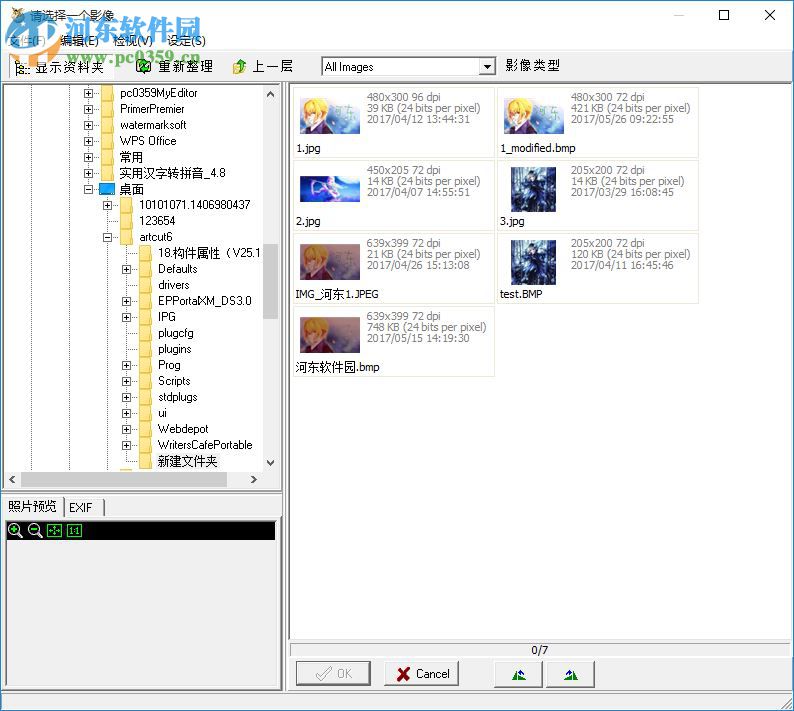Image resolution: width=794 pixels, height=711 pixels.
Task: Click the rotate left button
Action: pos(519,674)
